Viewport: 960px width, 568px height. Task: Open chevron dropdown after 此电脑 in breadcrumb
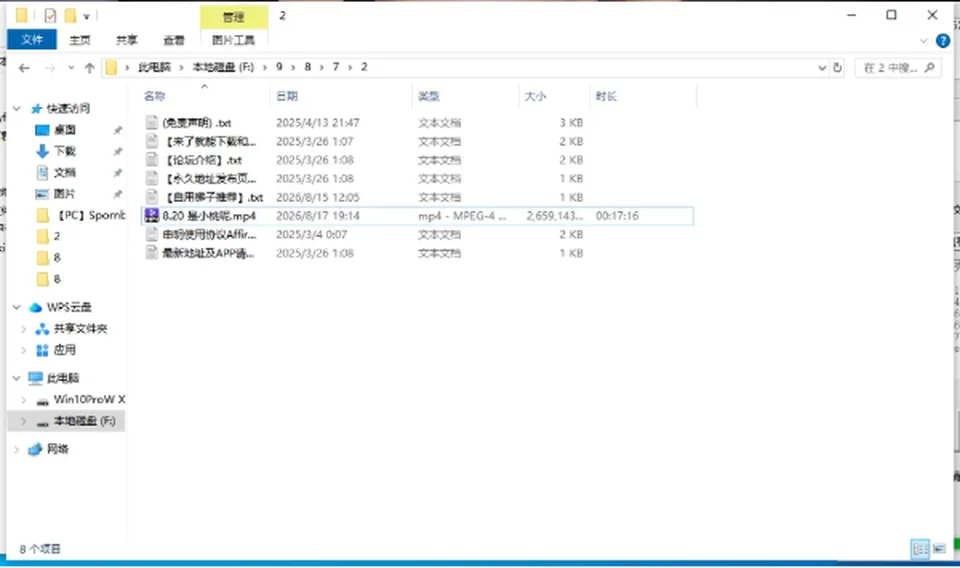click(x=181, y=67)
